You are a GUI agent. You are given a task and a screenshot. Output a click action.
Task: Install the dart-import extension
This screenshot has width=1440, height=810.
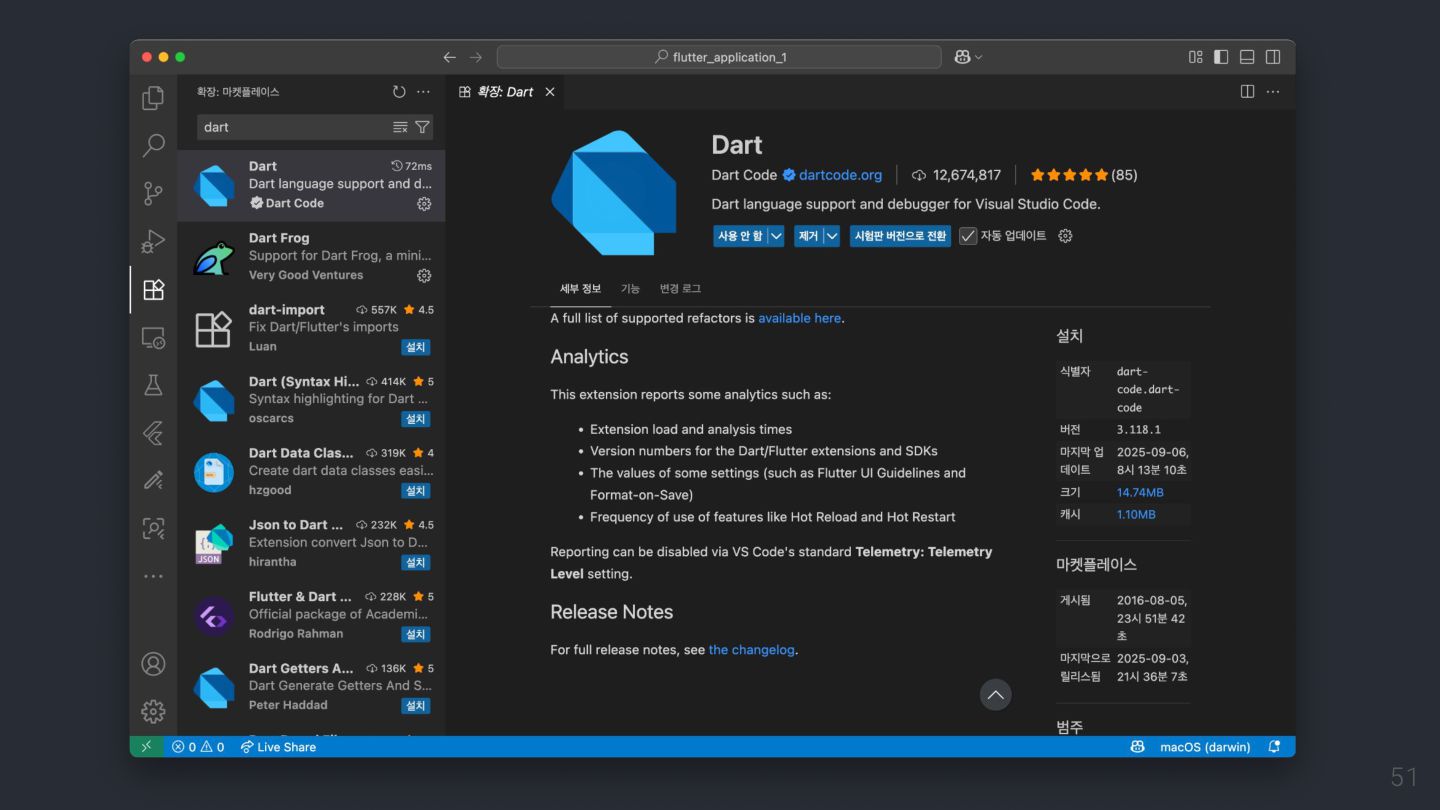pyautogui.click(x=416, y=347)
